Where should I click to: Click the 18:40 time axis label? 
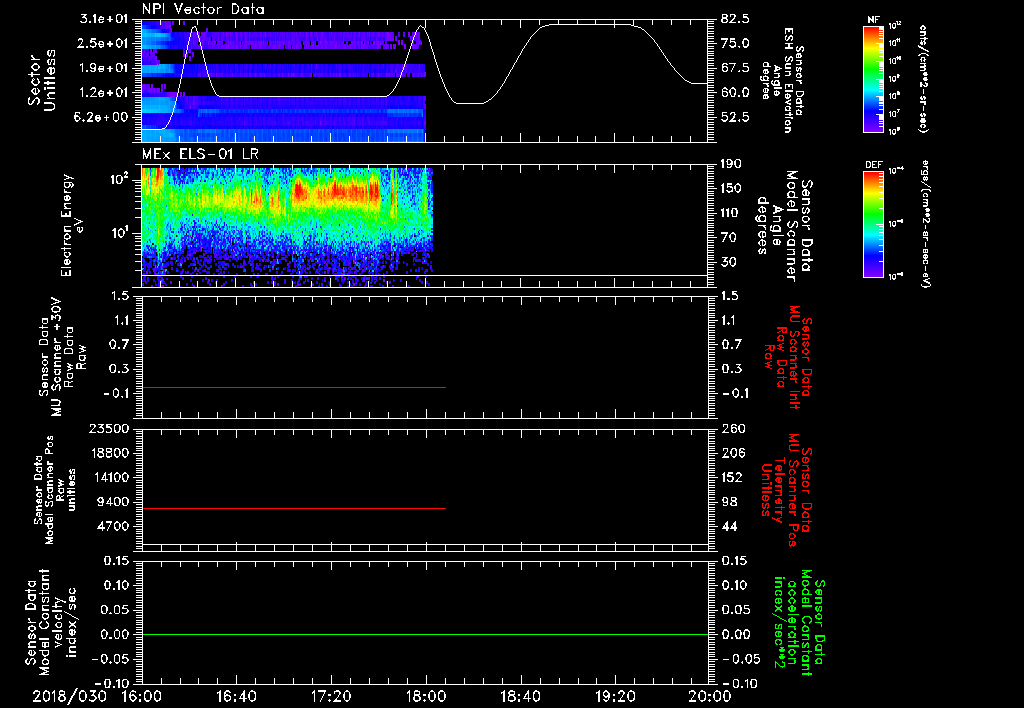coord(520,696)
